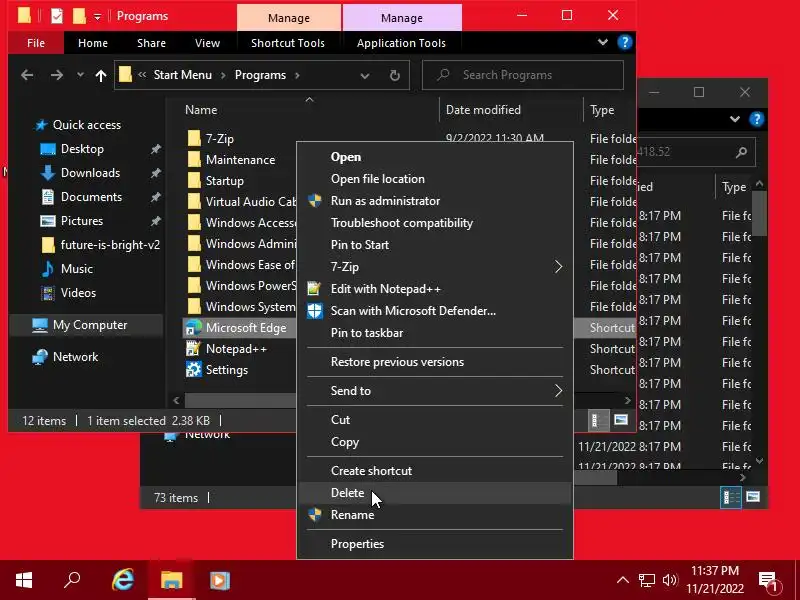Screen dimensions: 800x600
Task: Select Troubleshoot compatibility
Action: point(434,223)
